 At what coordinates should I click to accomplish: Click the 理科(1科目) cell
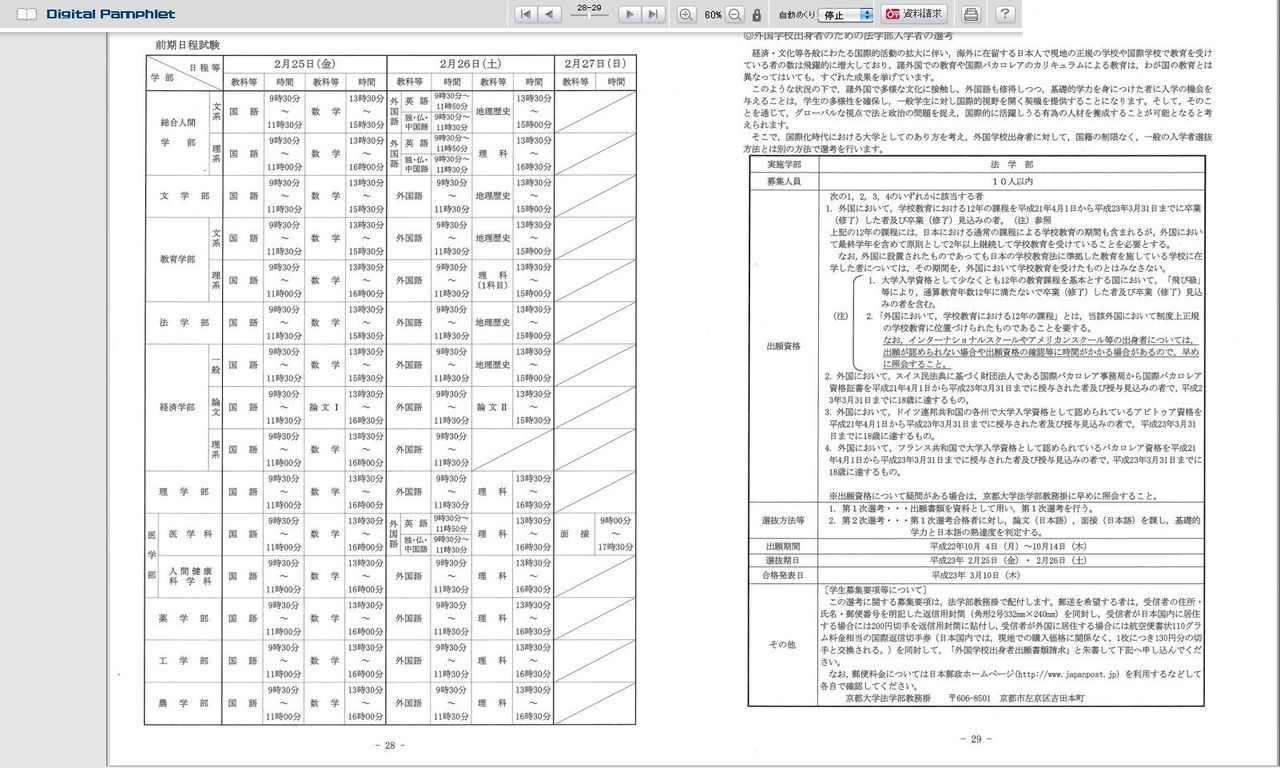click(x=493, y=281)
